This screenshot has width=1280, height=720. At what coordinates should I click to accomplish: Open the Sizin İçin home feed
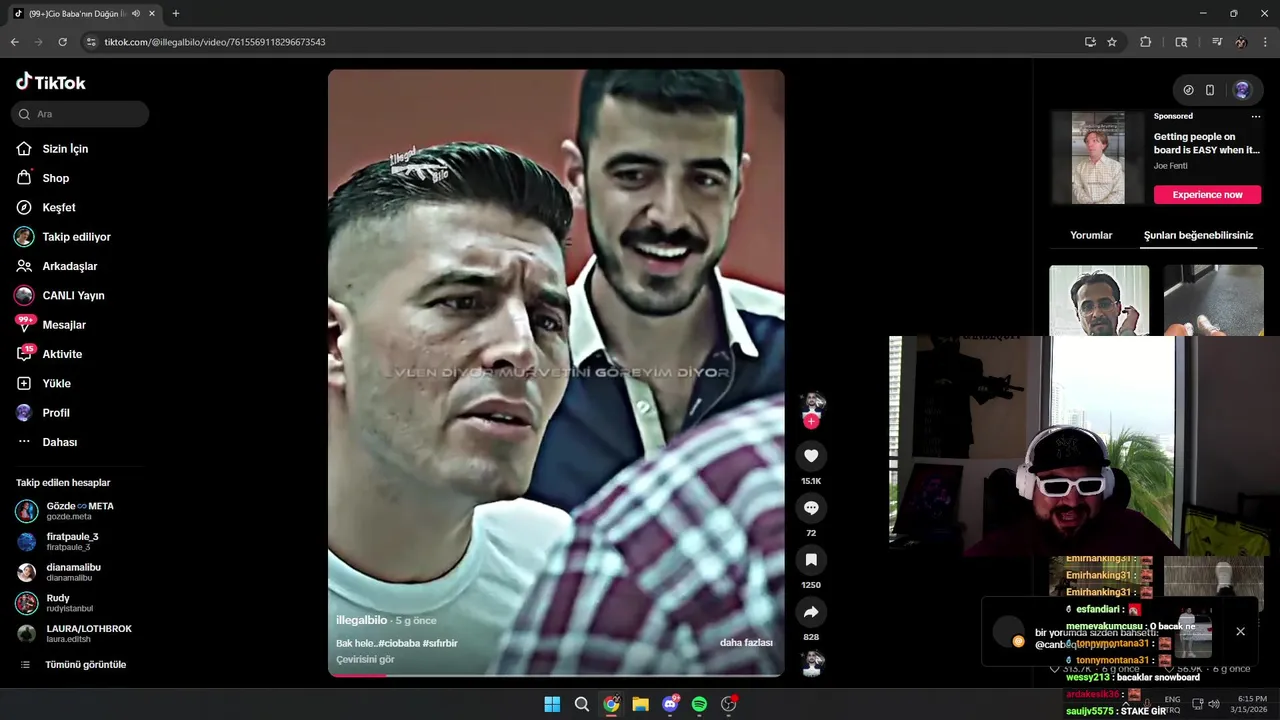pos(65,149)
